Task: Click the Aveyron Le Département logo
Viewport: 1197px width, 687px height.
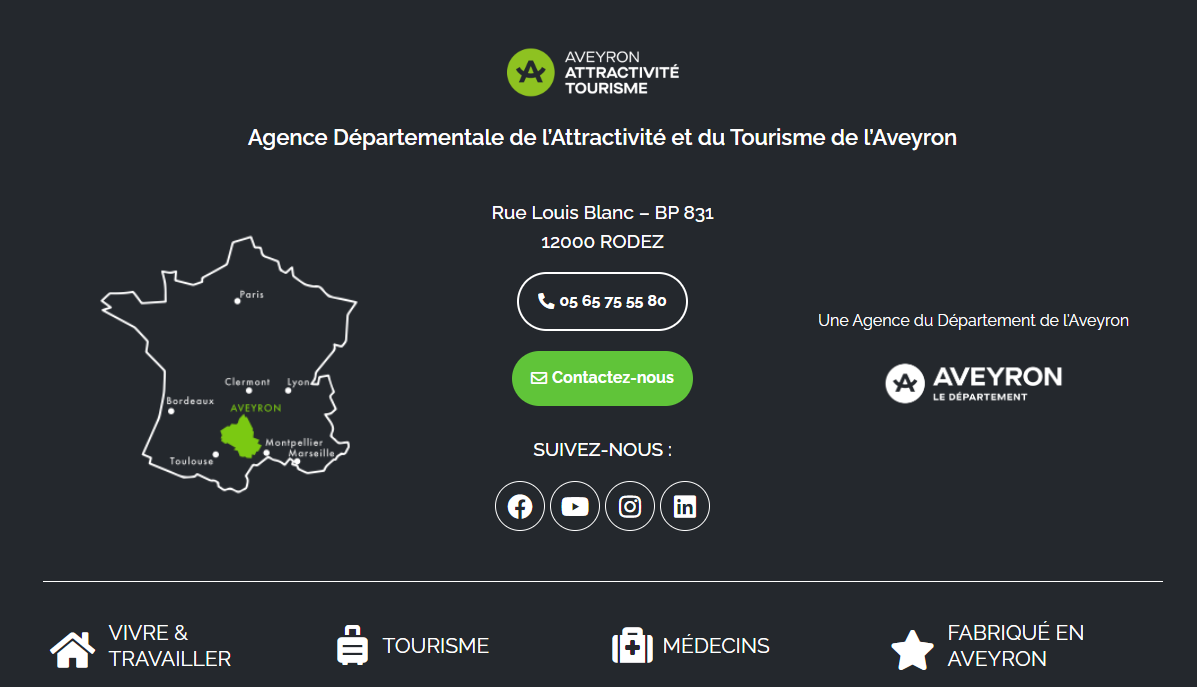Action: click(x=973, y=382)
